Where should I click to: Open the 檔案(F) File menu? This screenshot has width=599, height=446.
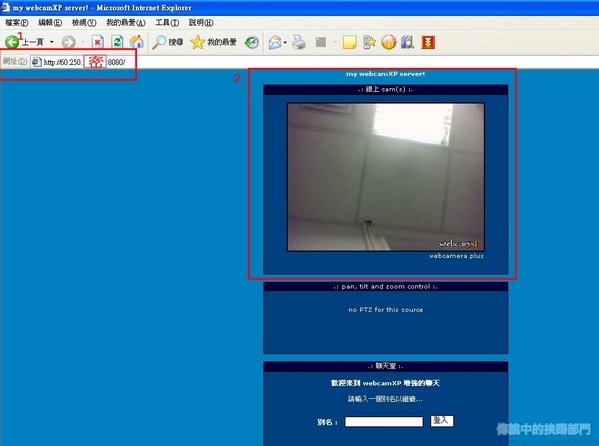tap(16, 23)
